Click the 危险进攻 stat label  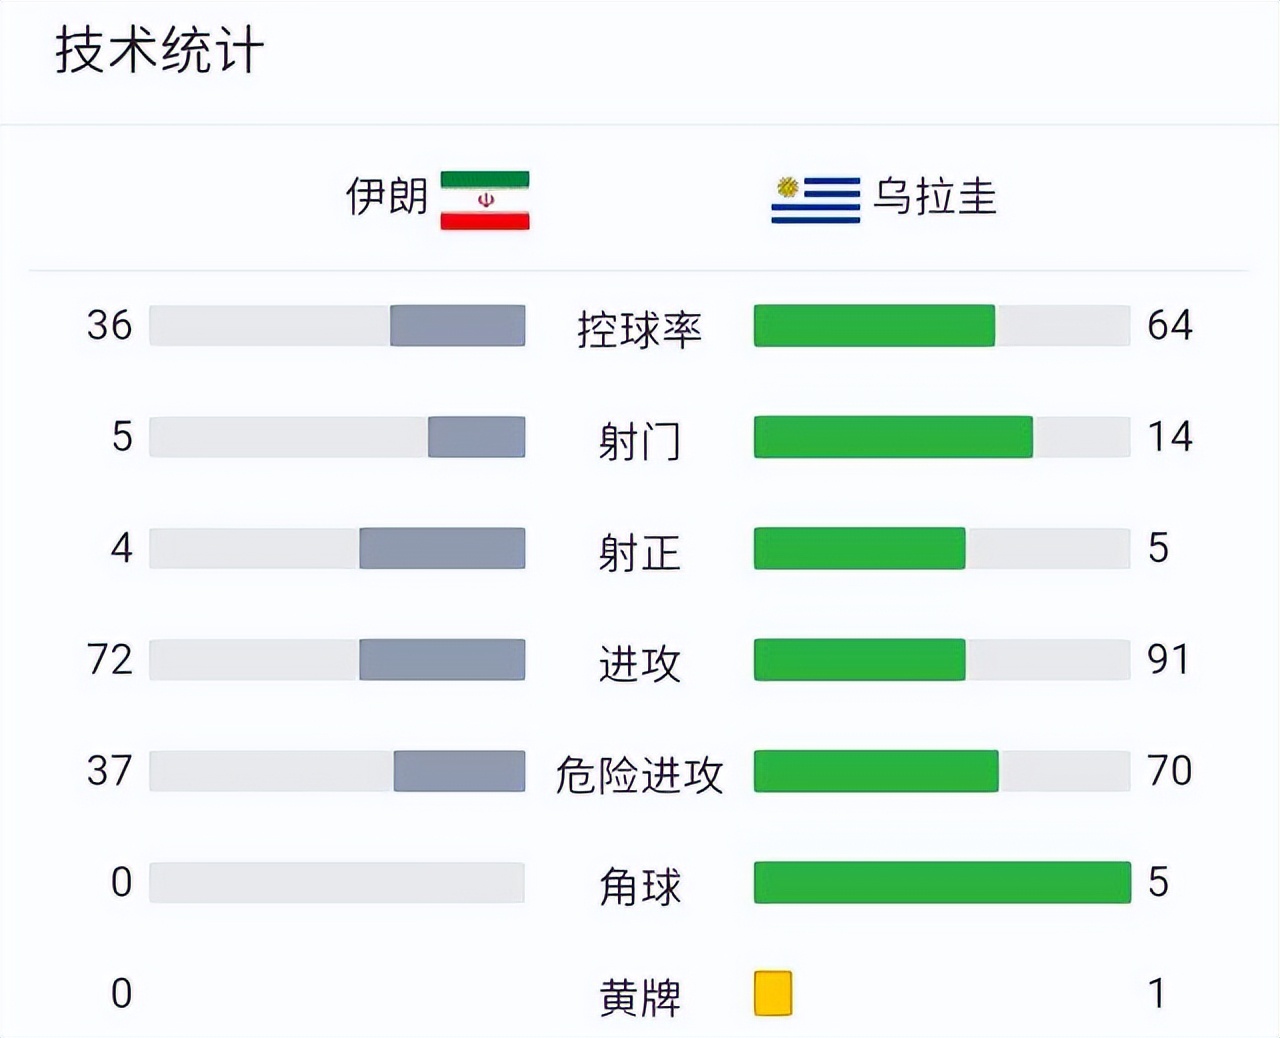coord(640,774)
